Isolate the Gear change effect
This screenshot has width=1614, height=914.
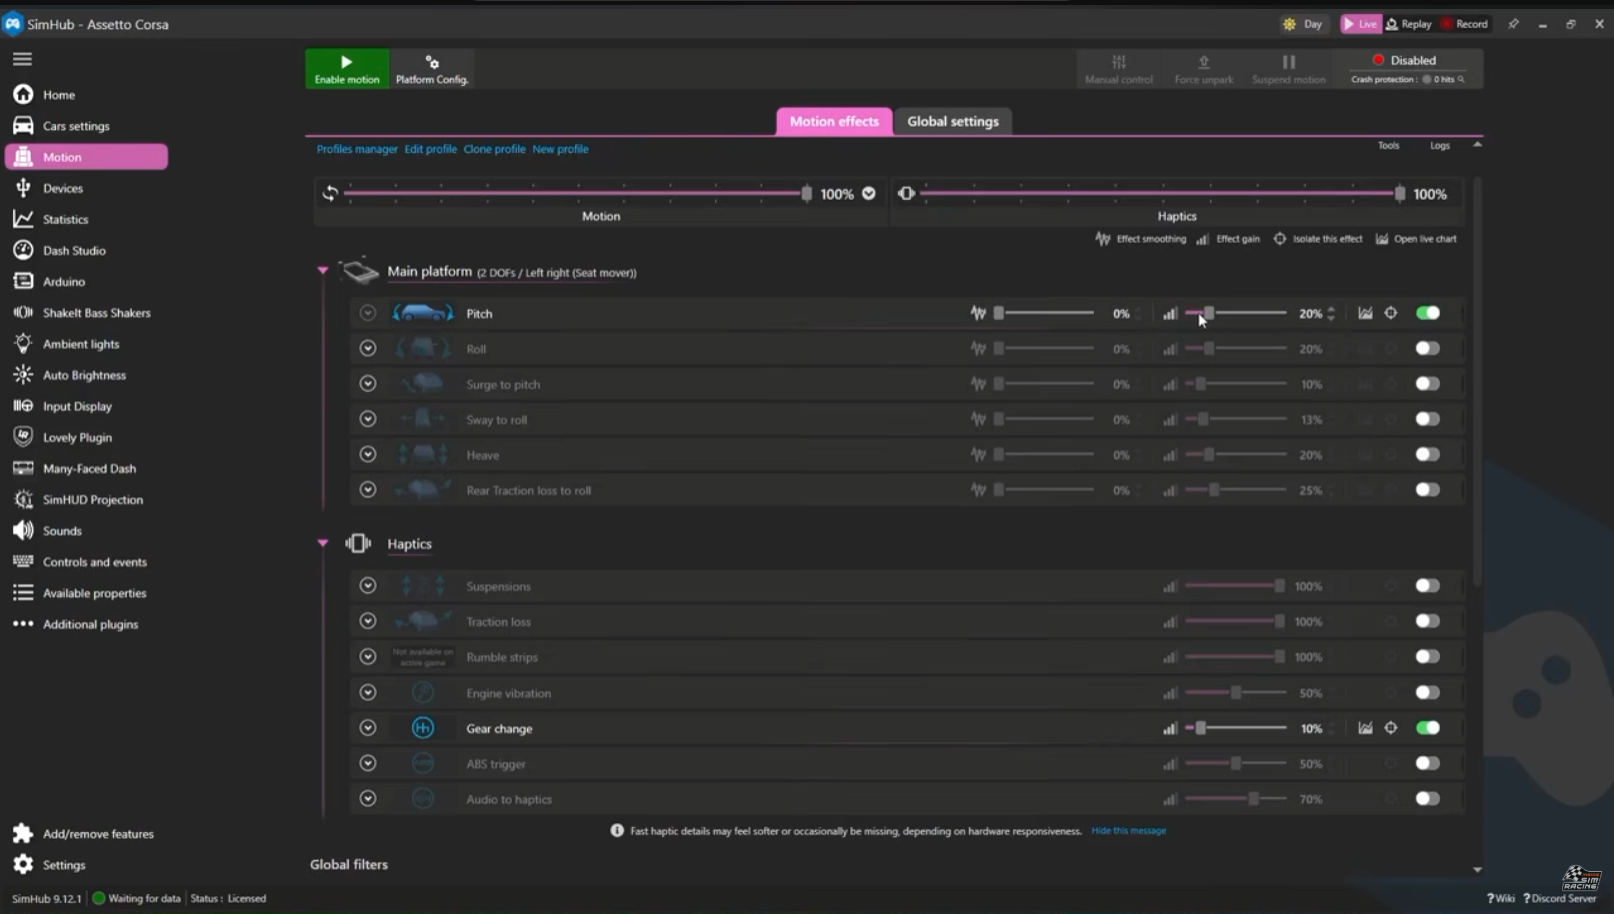pos(1391,728)
